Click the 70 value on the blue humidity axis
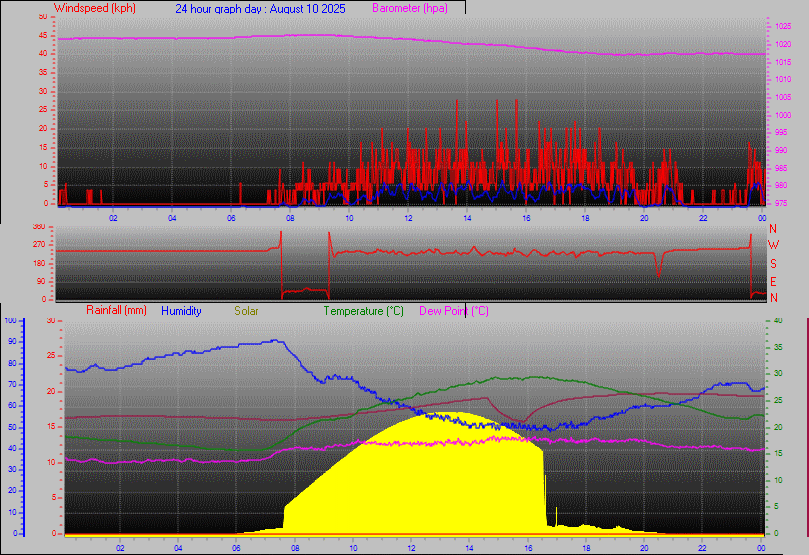The image size is (809, 555). pos(12,384)
